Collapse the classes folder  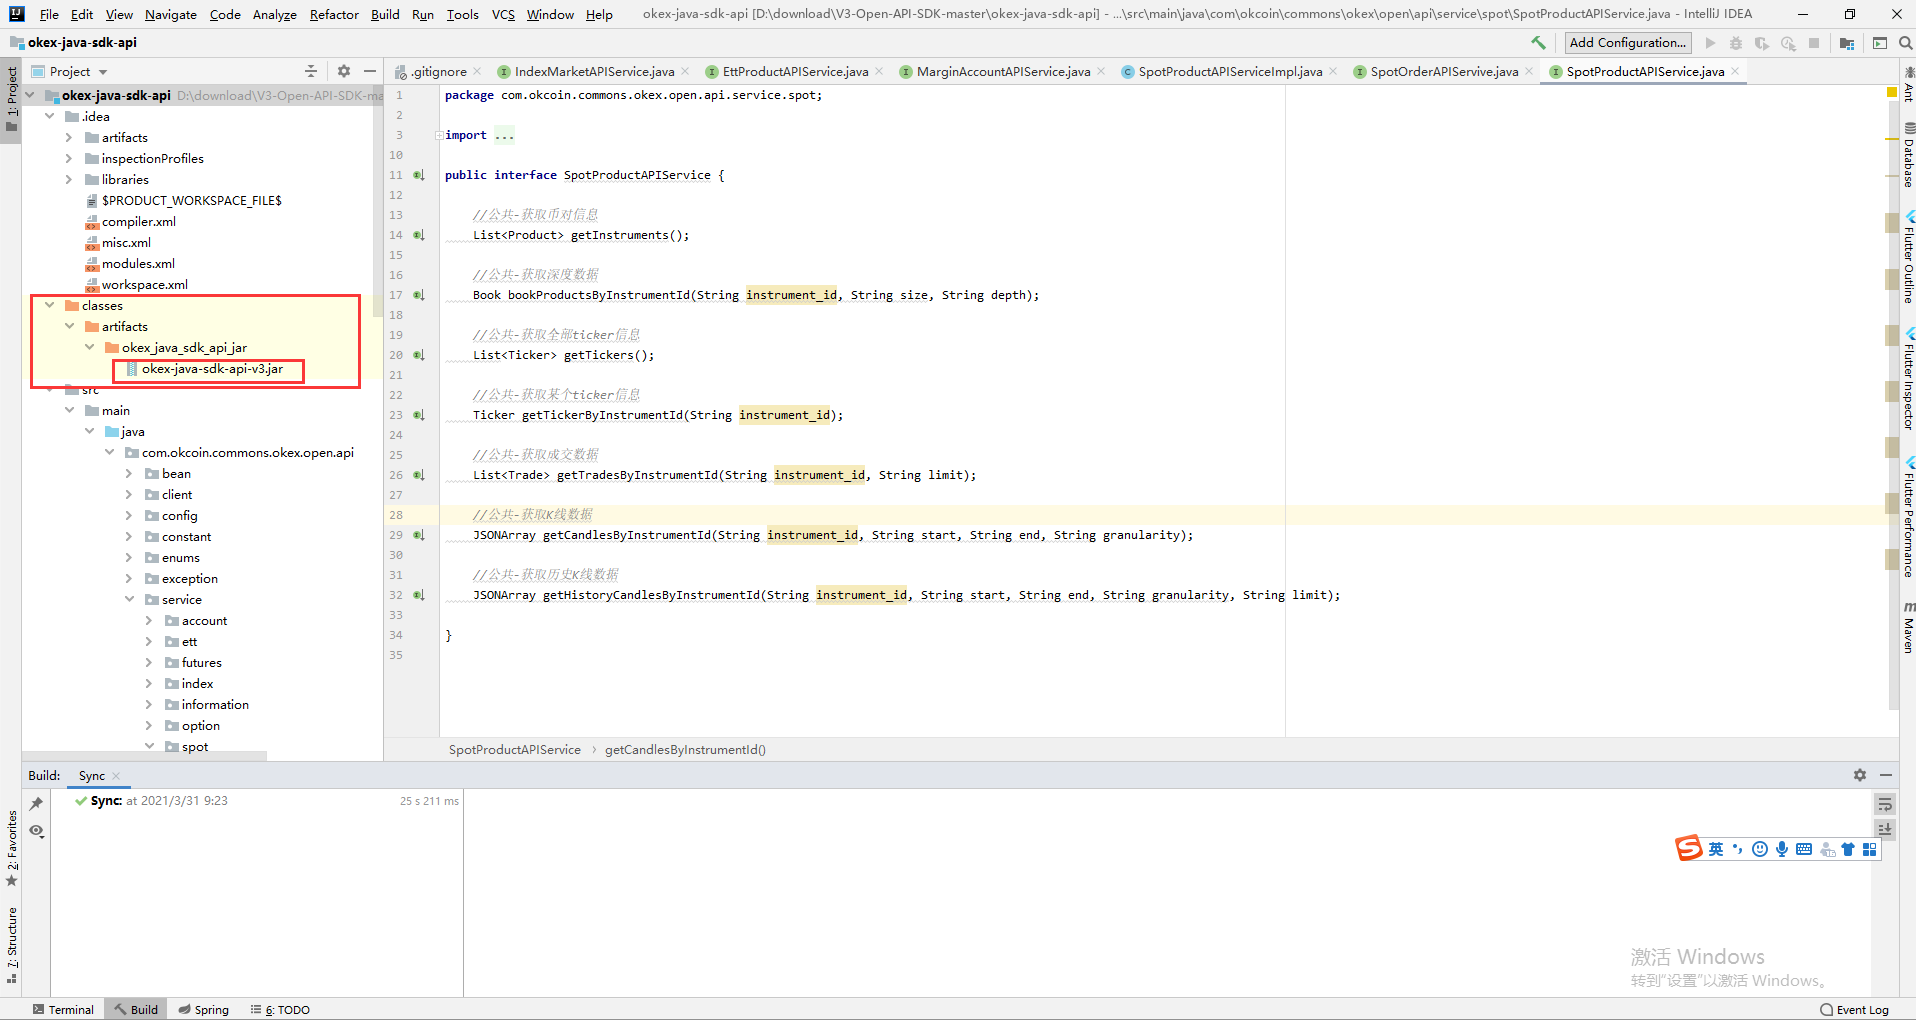tap(49, 305)
